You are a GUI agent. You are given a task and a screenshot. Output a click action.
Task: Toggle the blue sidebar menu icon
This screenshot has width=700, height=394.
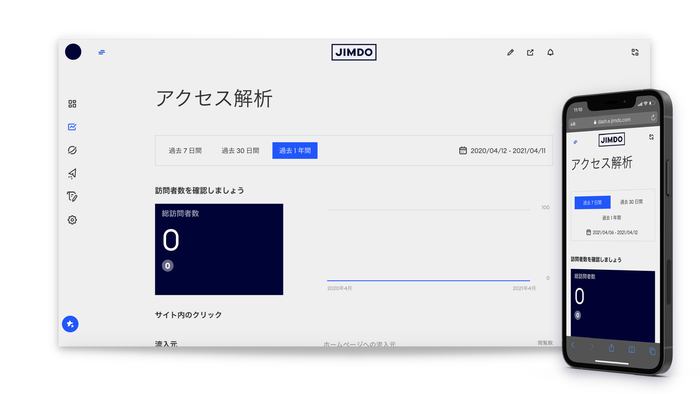tap(102, 52)
